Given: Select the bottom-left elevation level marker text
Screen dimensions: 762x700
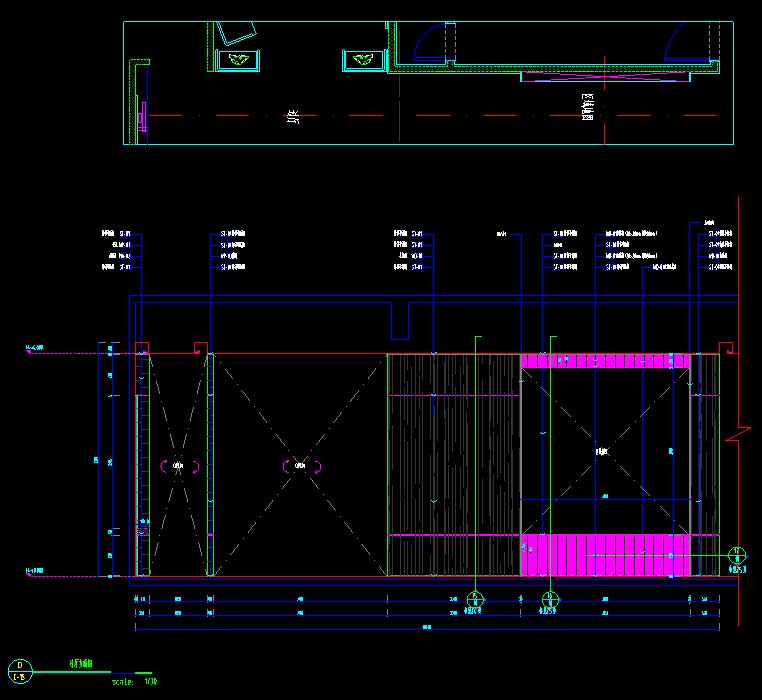Looking at the screenshot, I should tap(34, 571).
